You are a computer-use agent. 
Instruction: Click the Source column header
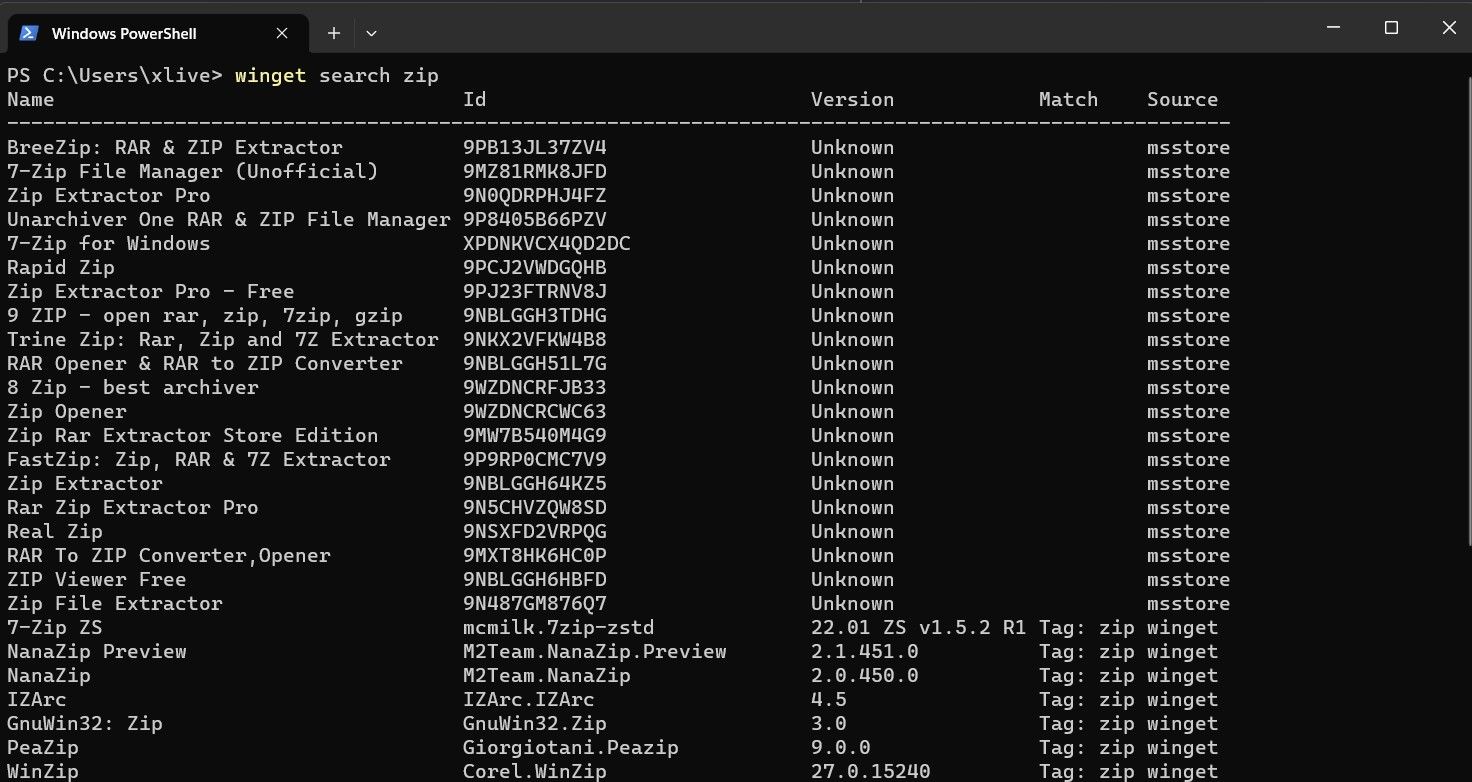1182,99
